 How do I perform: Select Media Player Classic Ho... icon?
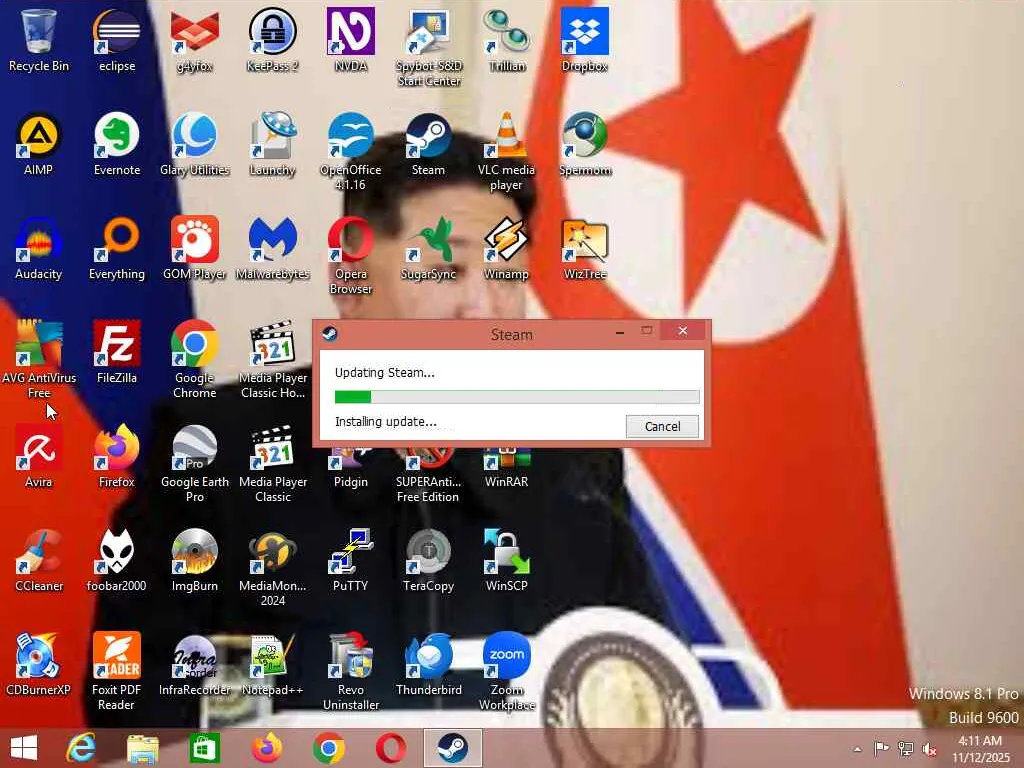[272, 359]
